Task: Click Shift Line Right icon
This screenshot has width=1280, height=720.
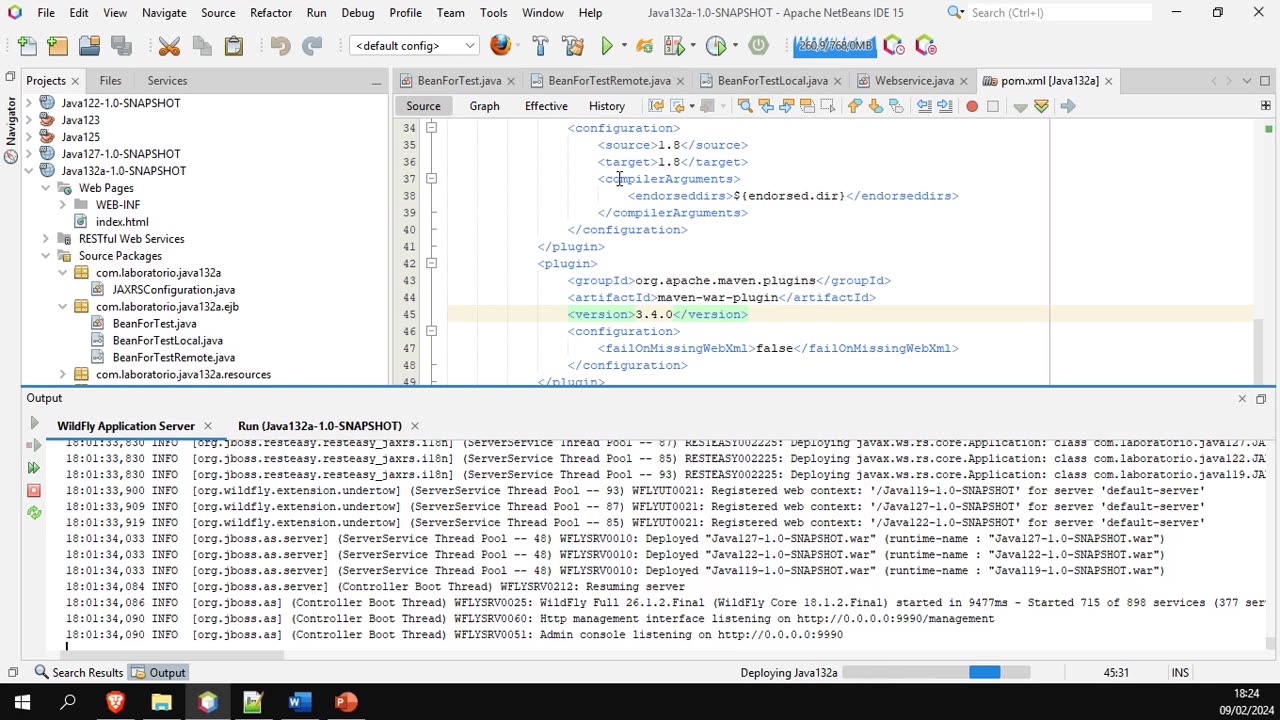Action: tap(944, 106)
